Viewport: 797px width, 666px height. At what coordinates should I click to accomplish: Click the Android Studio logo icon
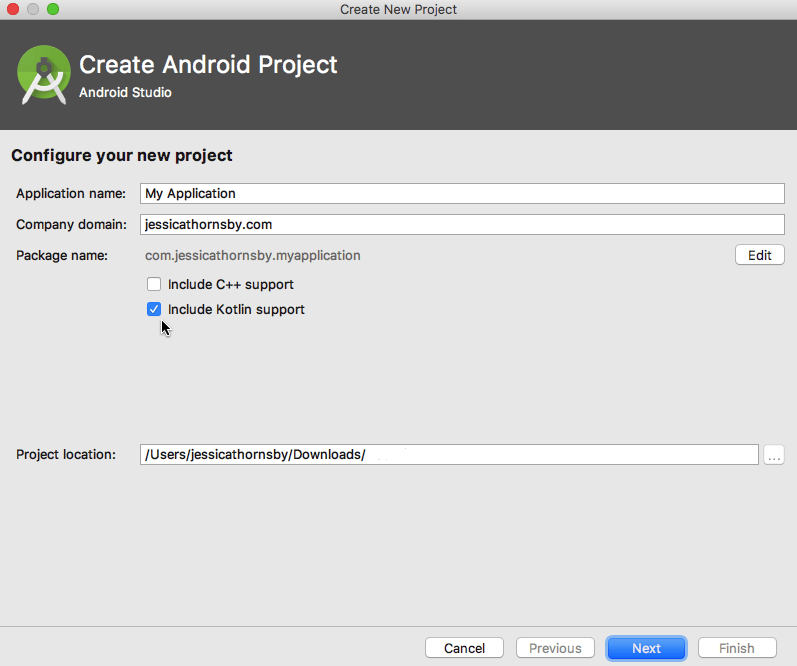click(x=44, y=75)
